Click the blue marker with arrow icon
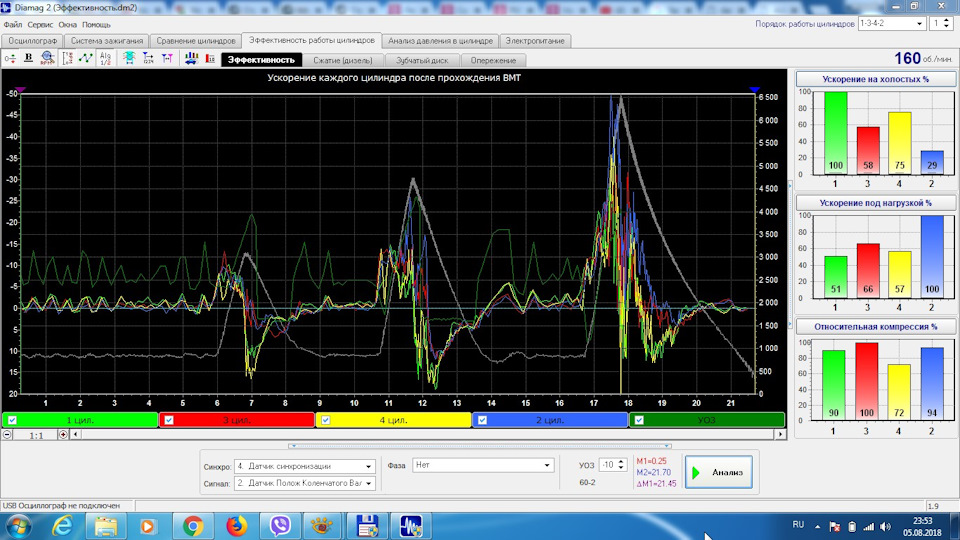 (148, 59)
